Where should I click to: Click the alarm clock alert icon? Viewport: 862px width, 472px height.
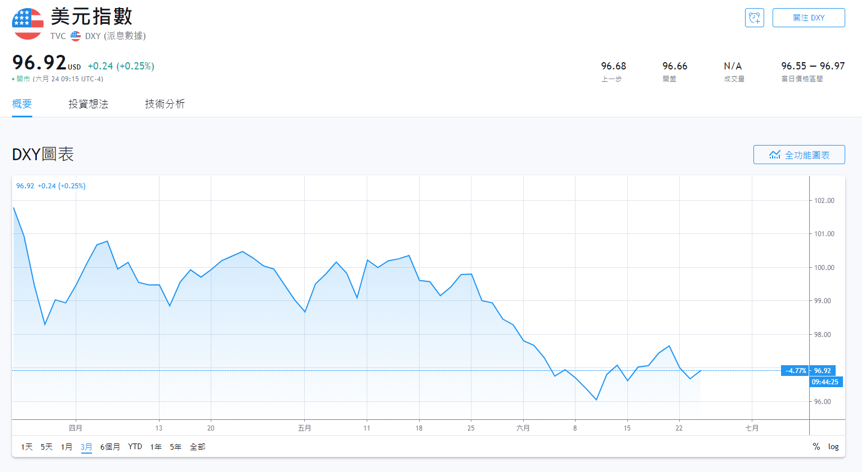tap(754, 18)
